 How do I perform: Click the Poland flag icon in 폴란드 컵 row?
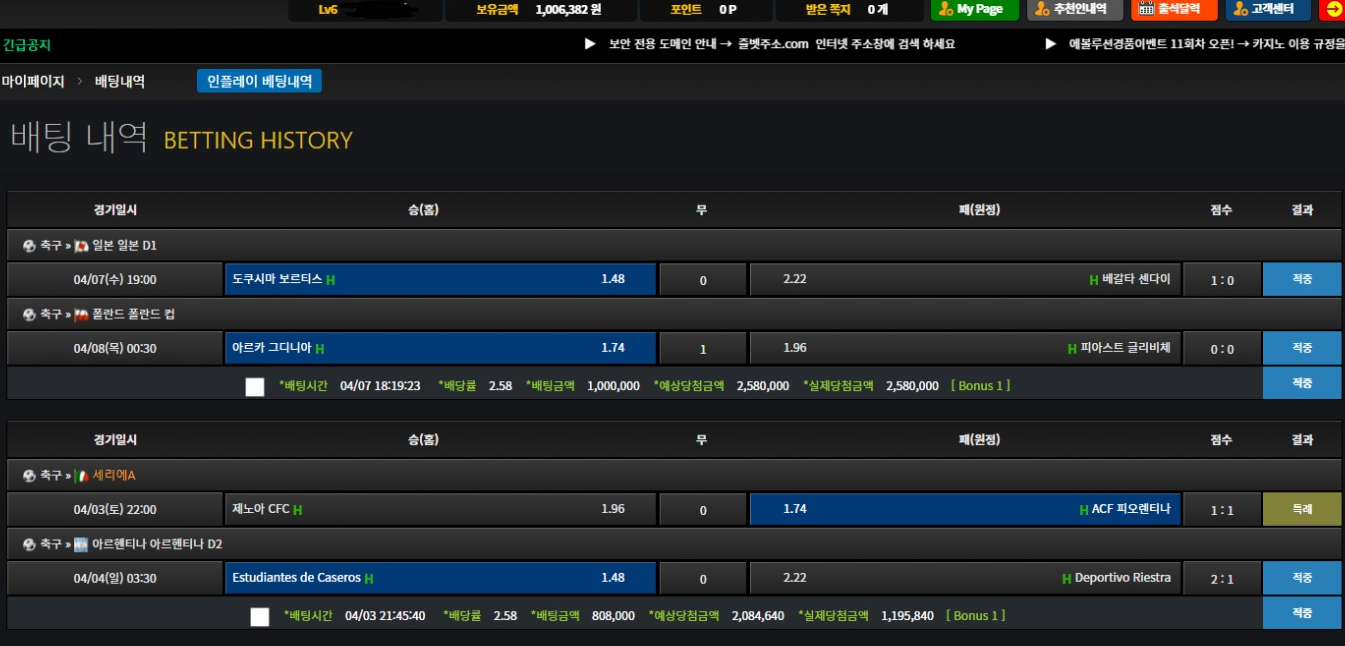click(81, 315)
